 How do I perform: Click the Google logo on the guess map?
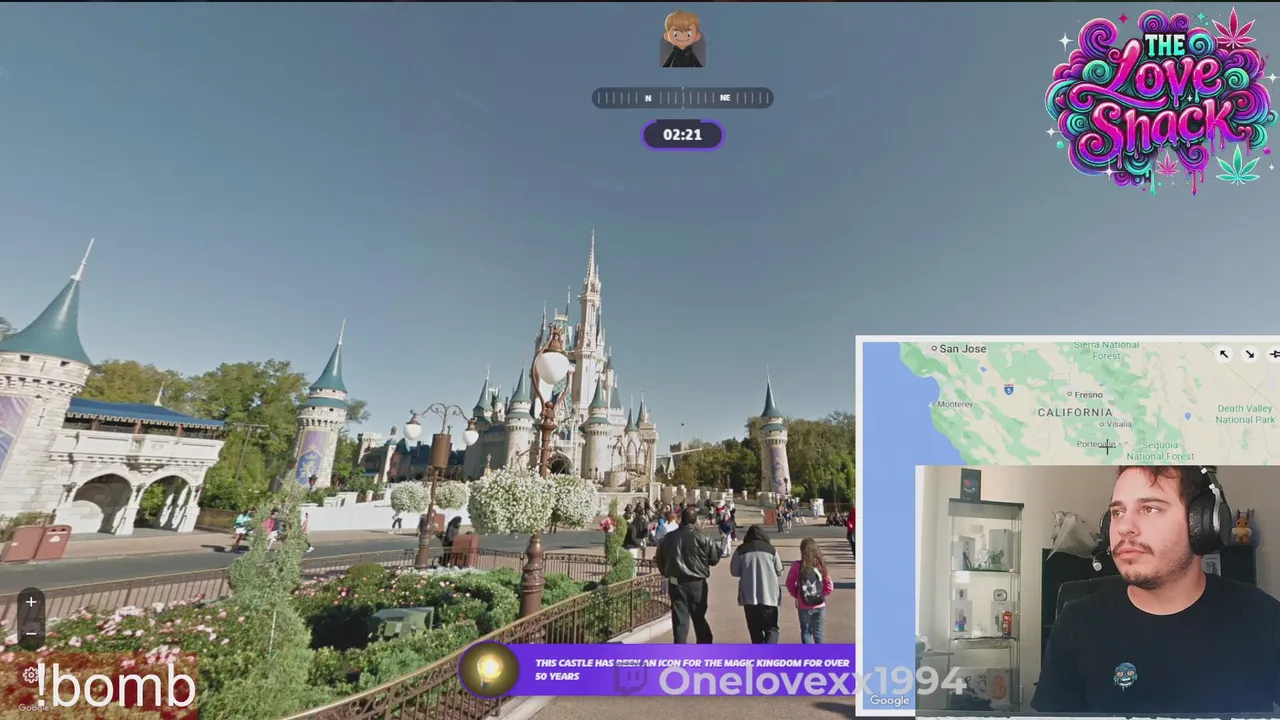pyautogui.click(x=889, y=701)
